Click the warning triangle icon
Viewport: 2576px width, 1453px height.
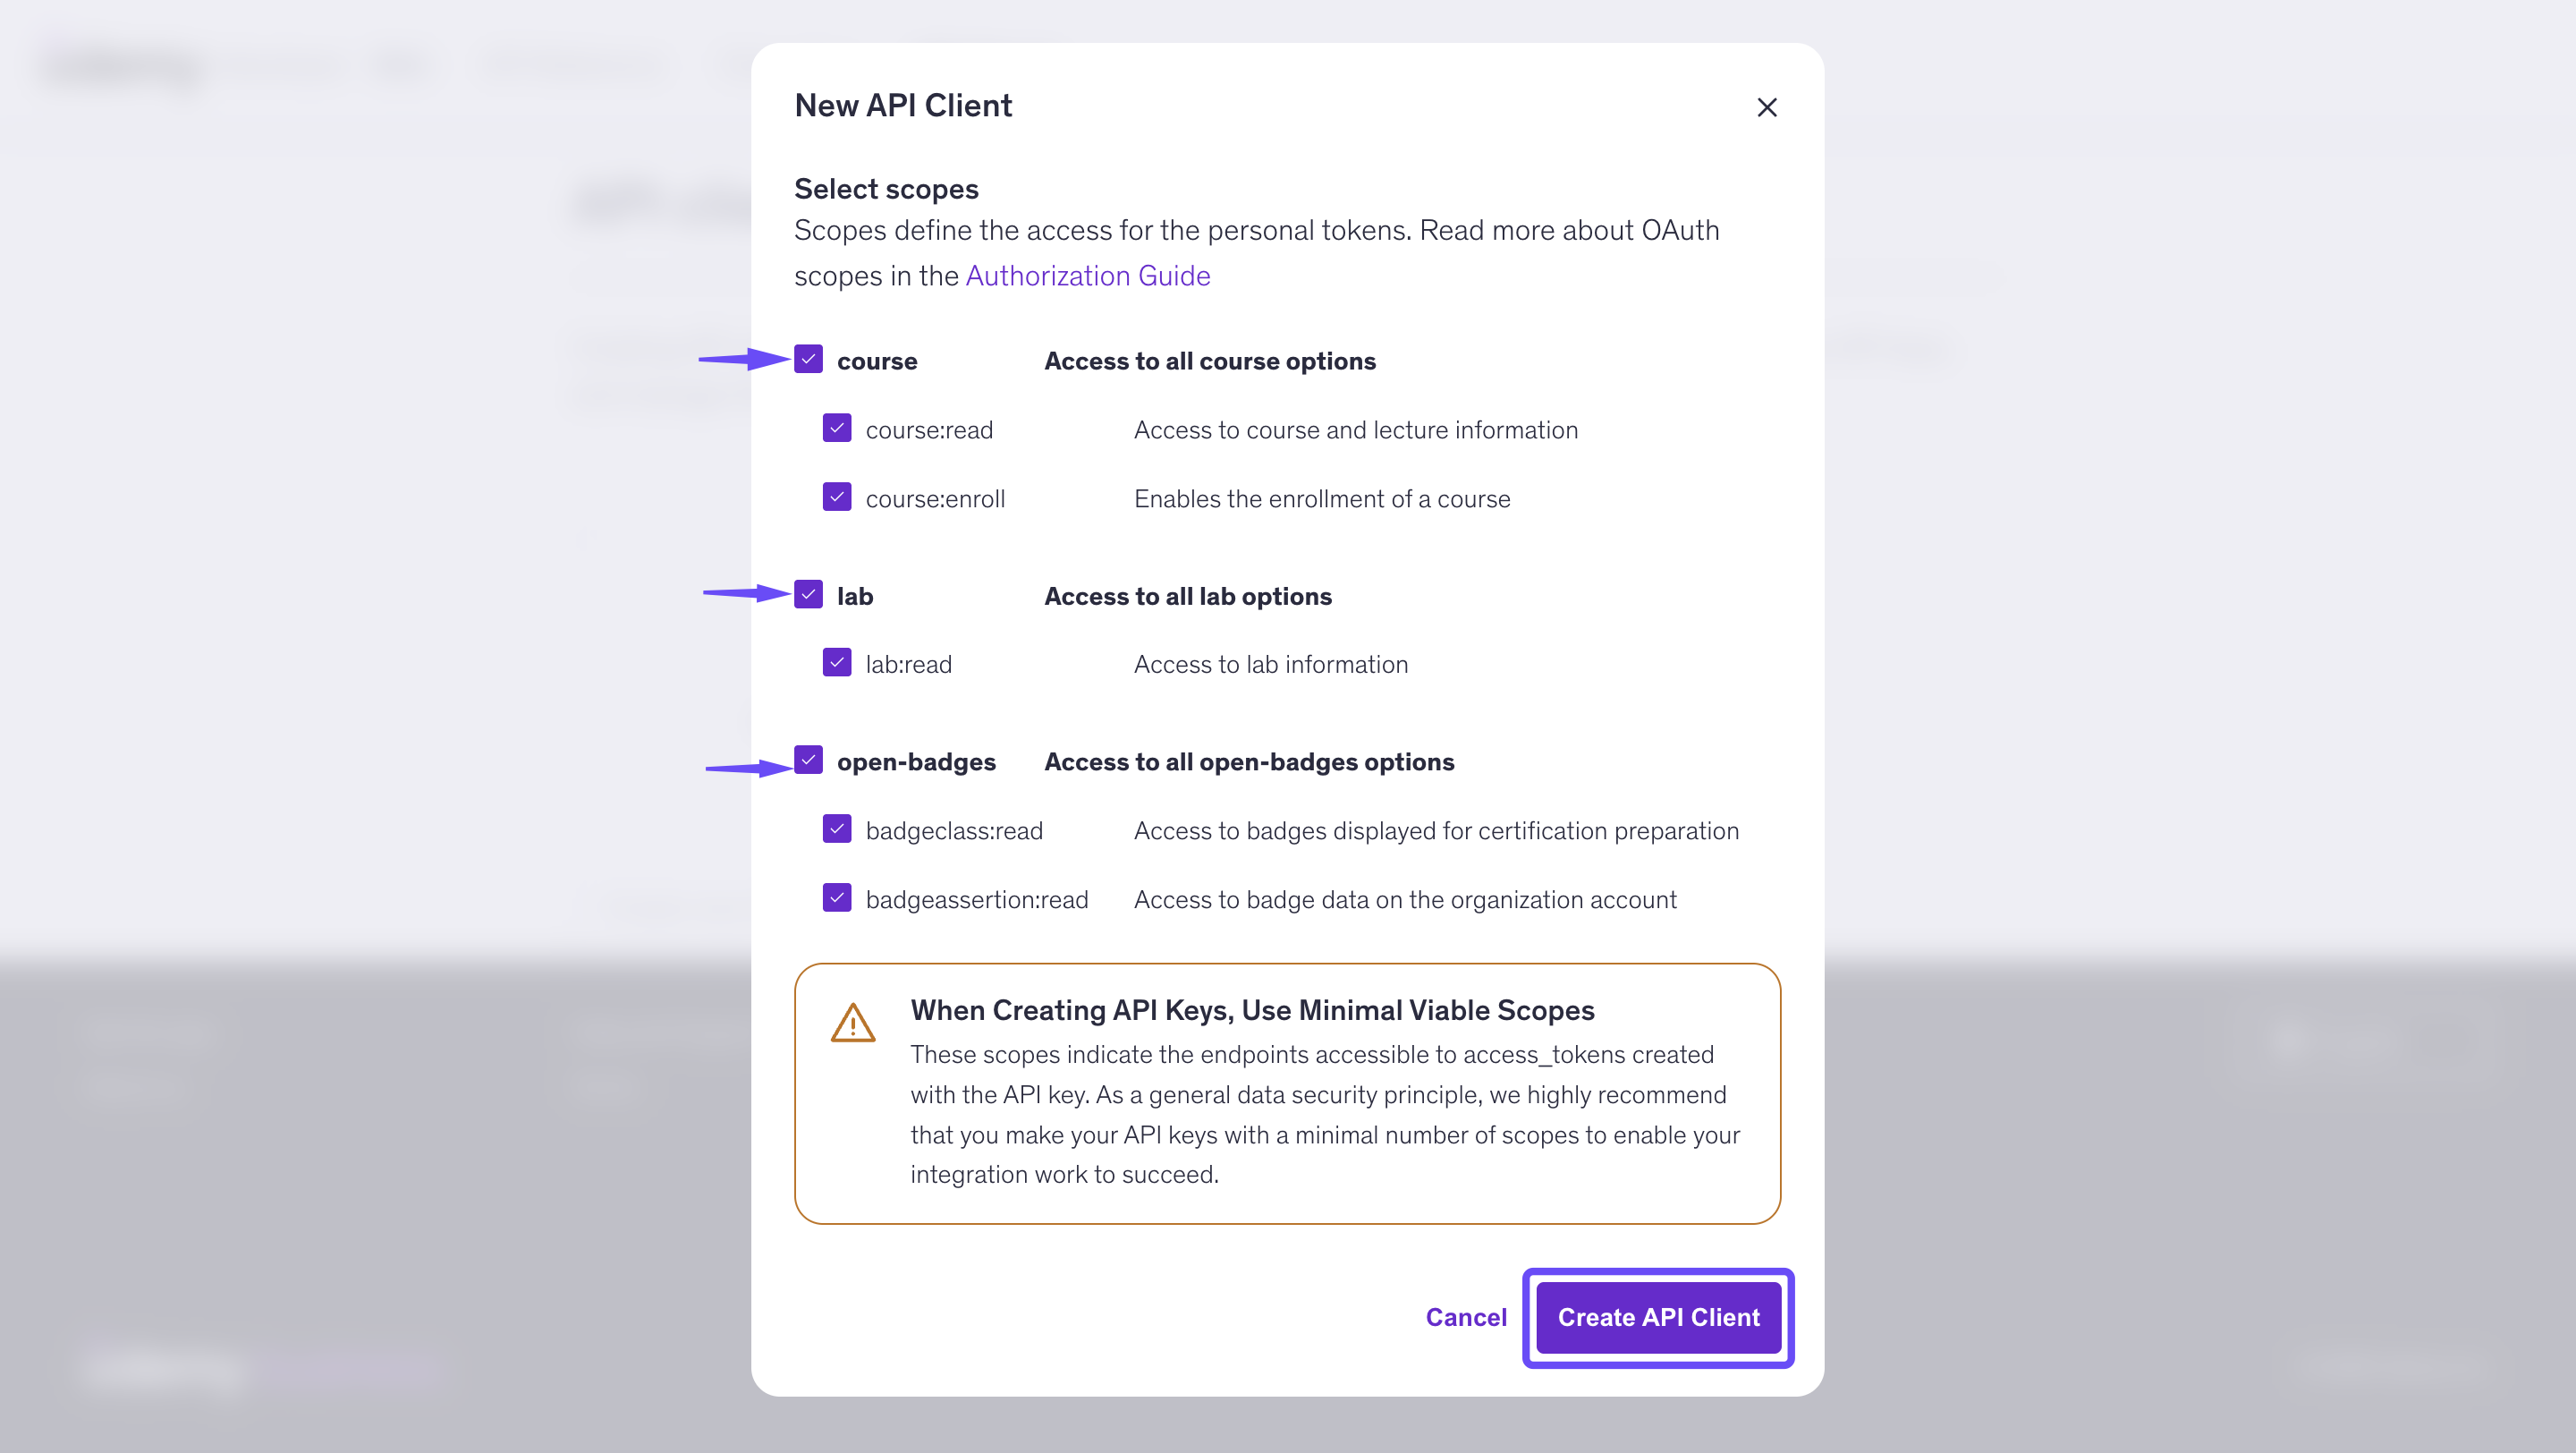(852, 1023)
